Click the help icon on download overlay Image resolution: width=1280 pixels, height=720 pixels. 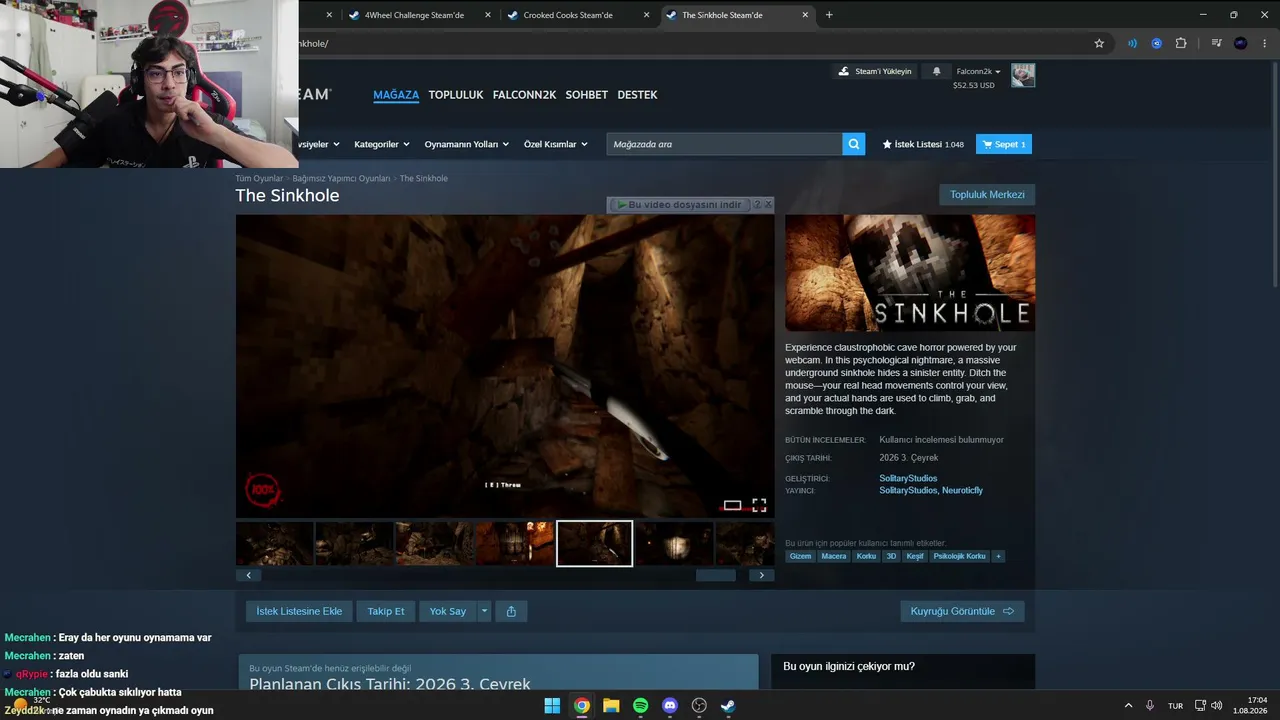757,205
